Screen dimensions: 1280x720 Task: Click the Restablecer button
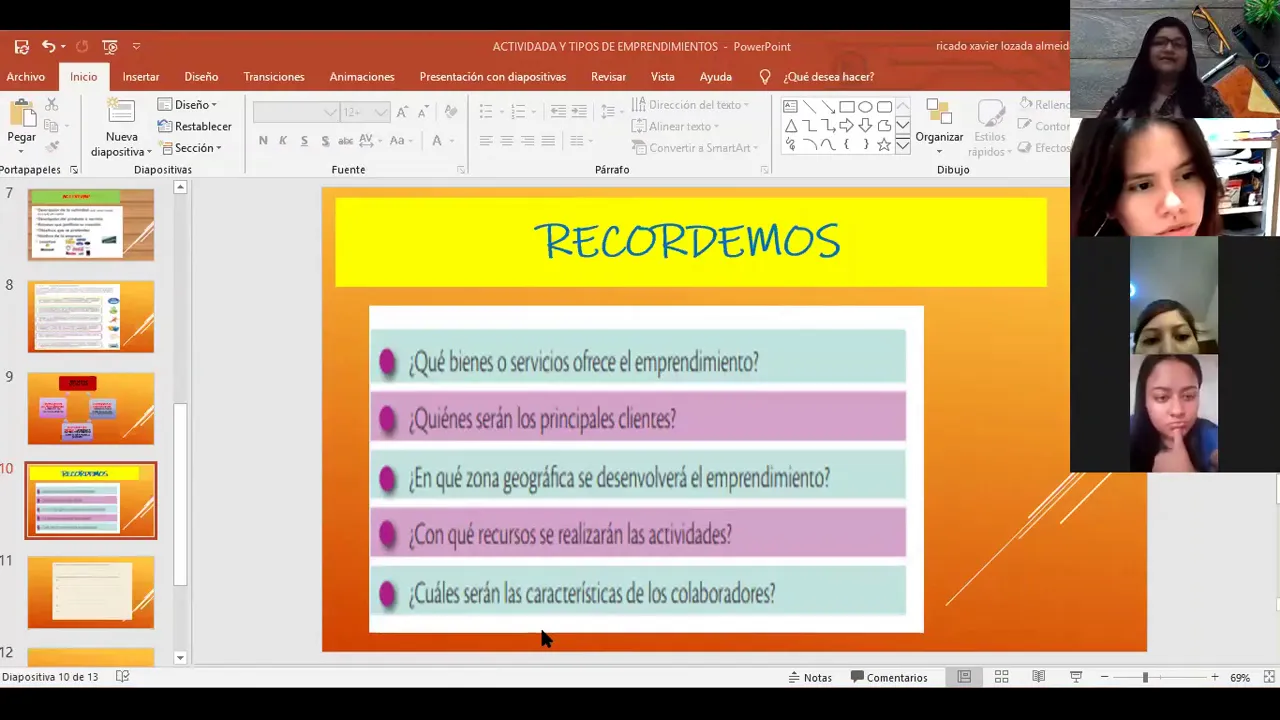click(194, 126)
